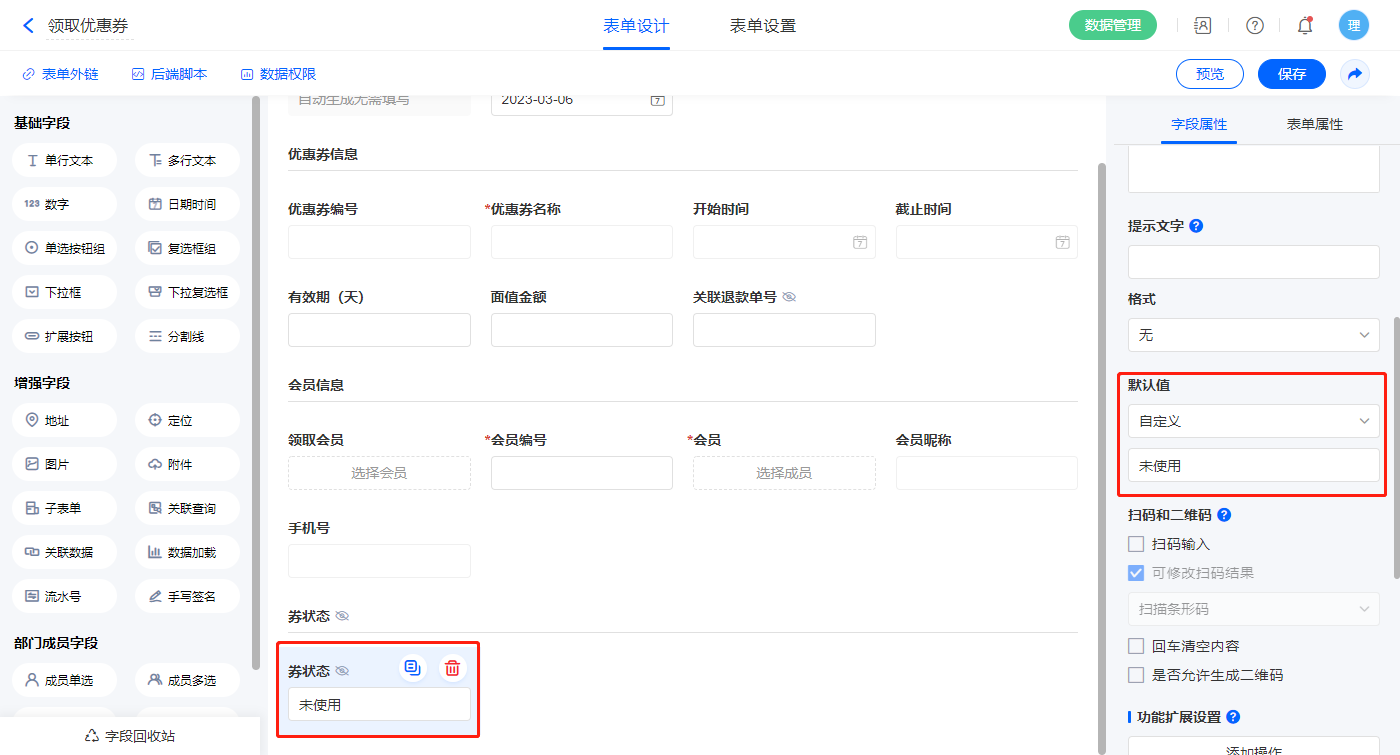This screenshot has width=1400, height=755.
Task: Open the 默认值 dropdown set to 自定义
Action: click(1253, 421)
